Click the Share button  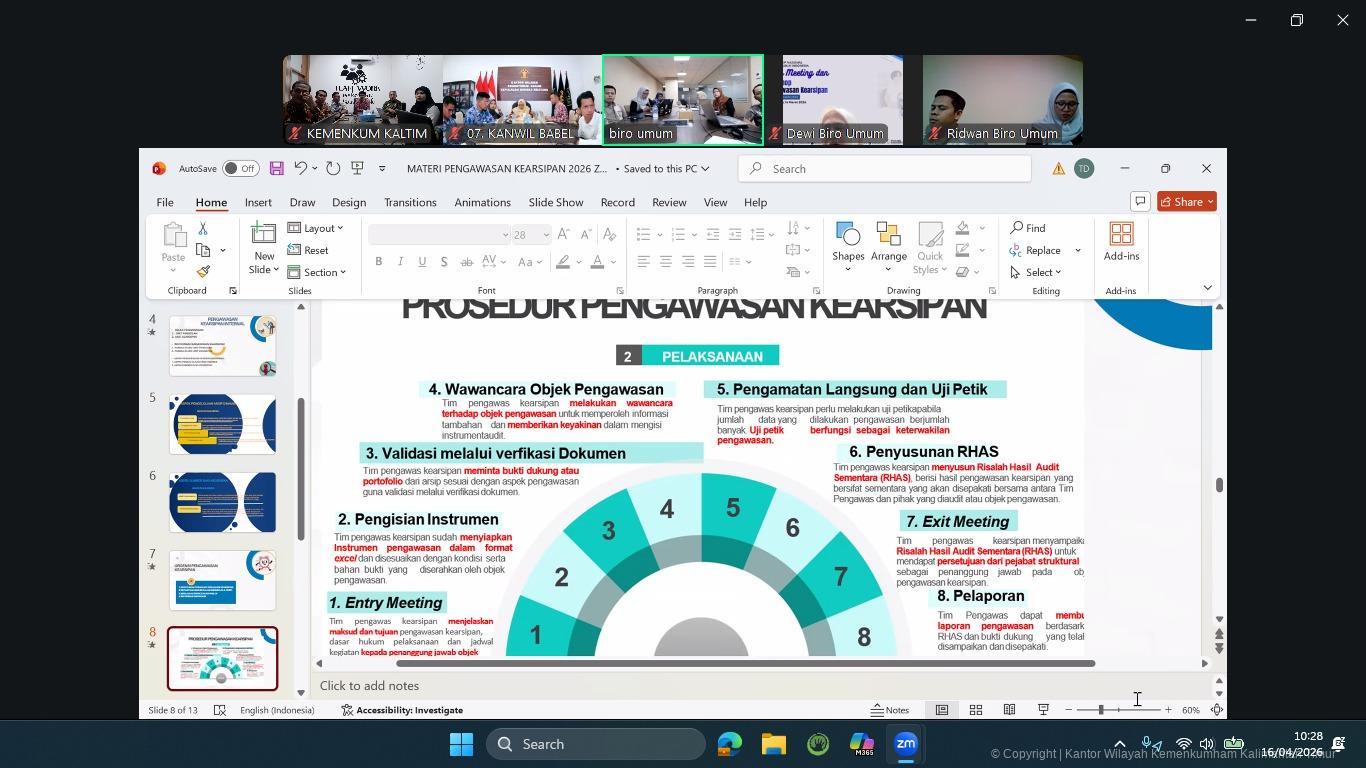(1186, 202)
